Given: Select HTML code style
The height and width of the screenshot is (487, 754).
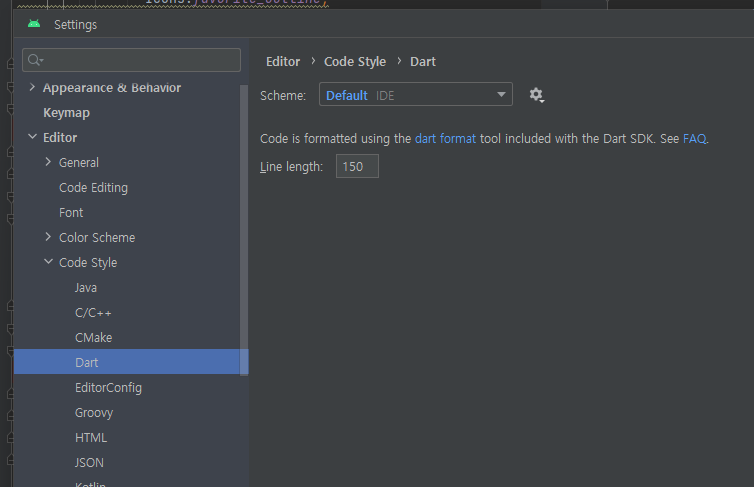Looking at the screenshot, I should [91, 437].
